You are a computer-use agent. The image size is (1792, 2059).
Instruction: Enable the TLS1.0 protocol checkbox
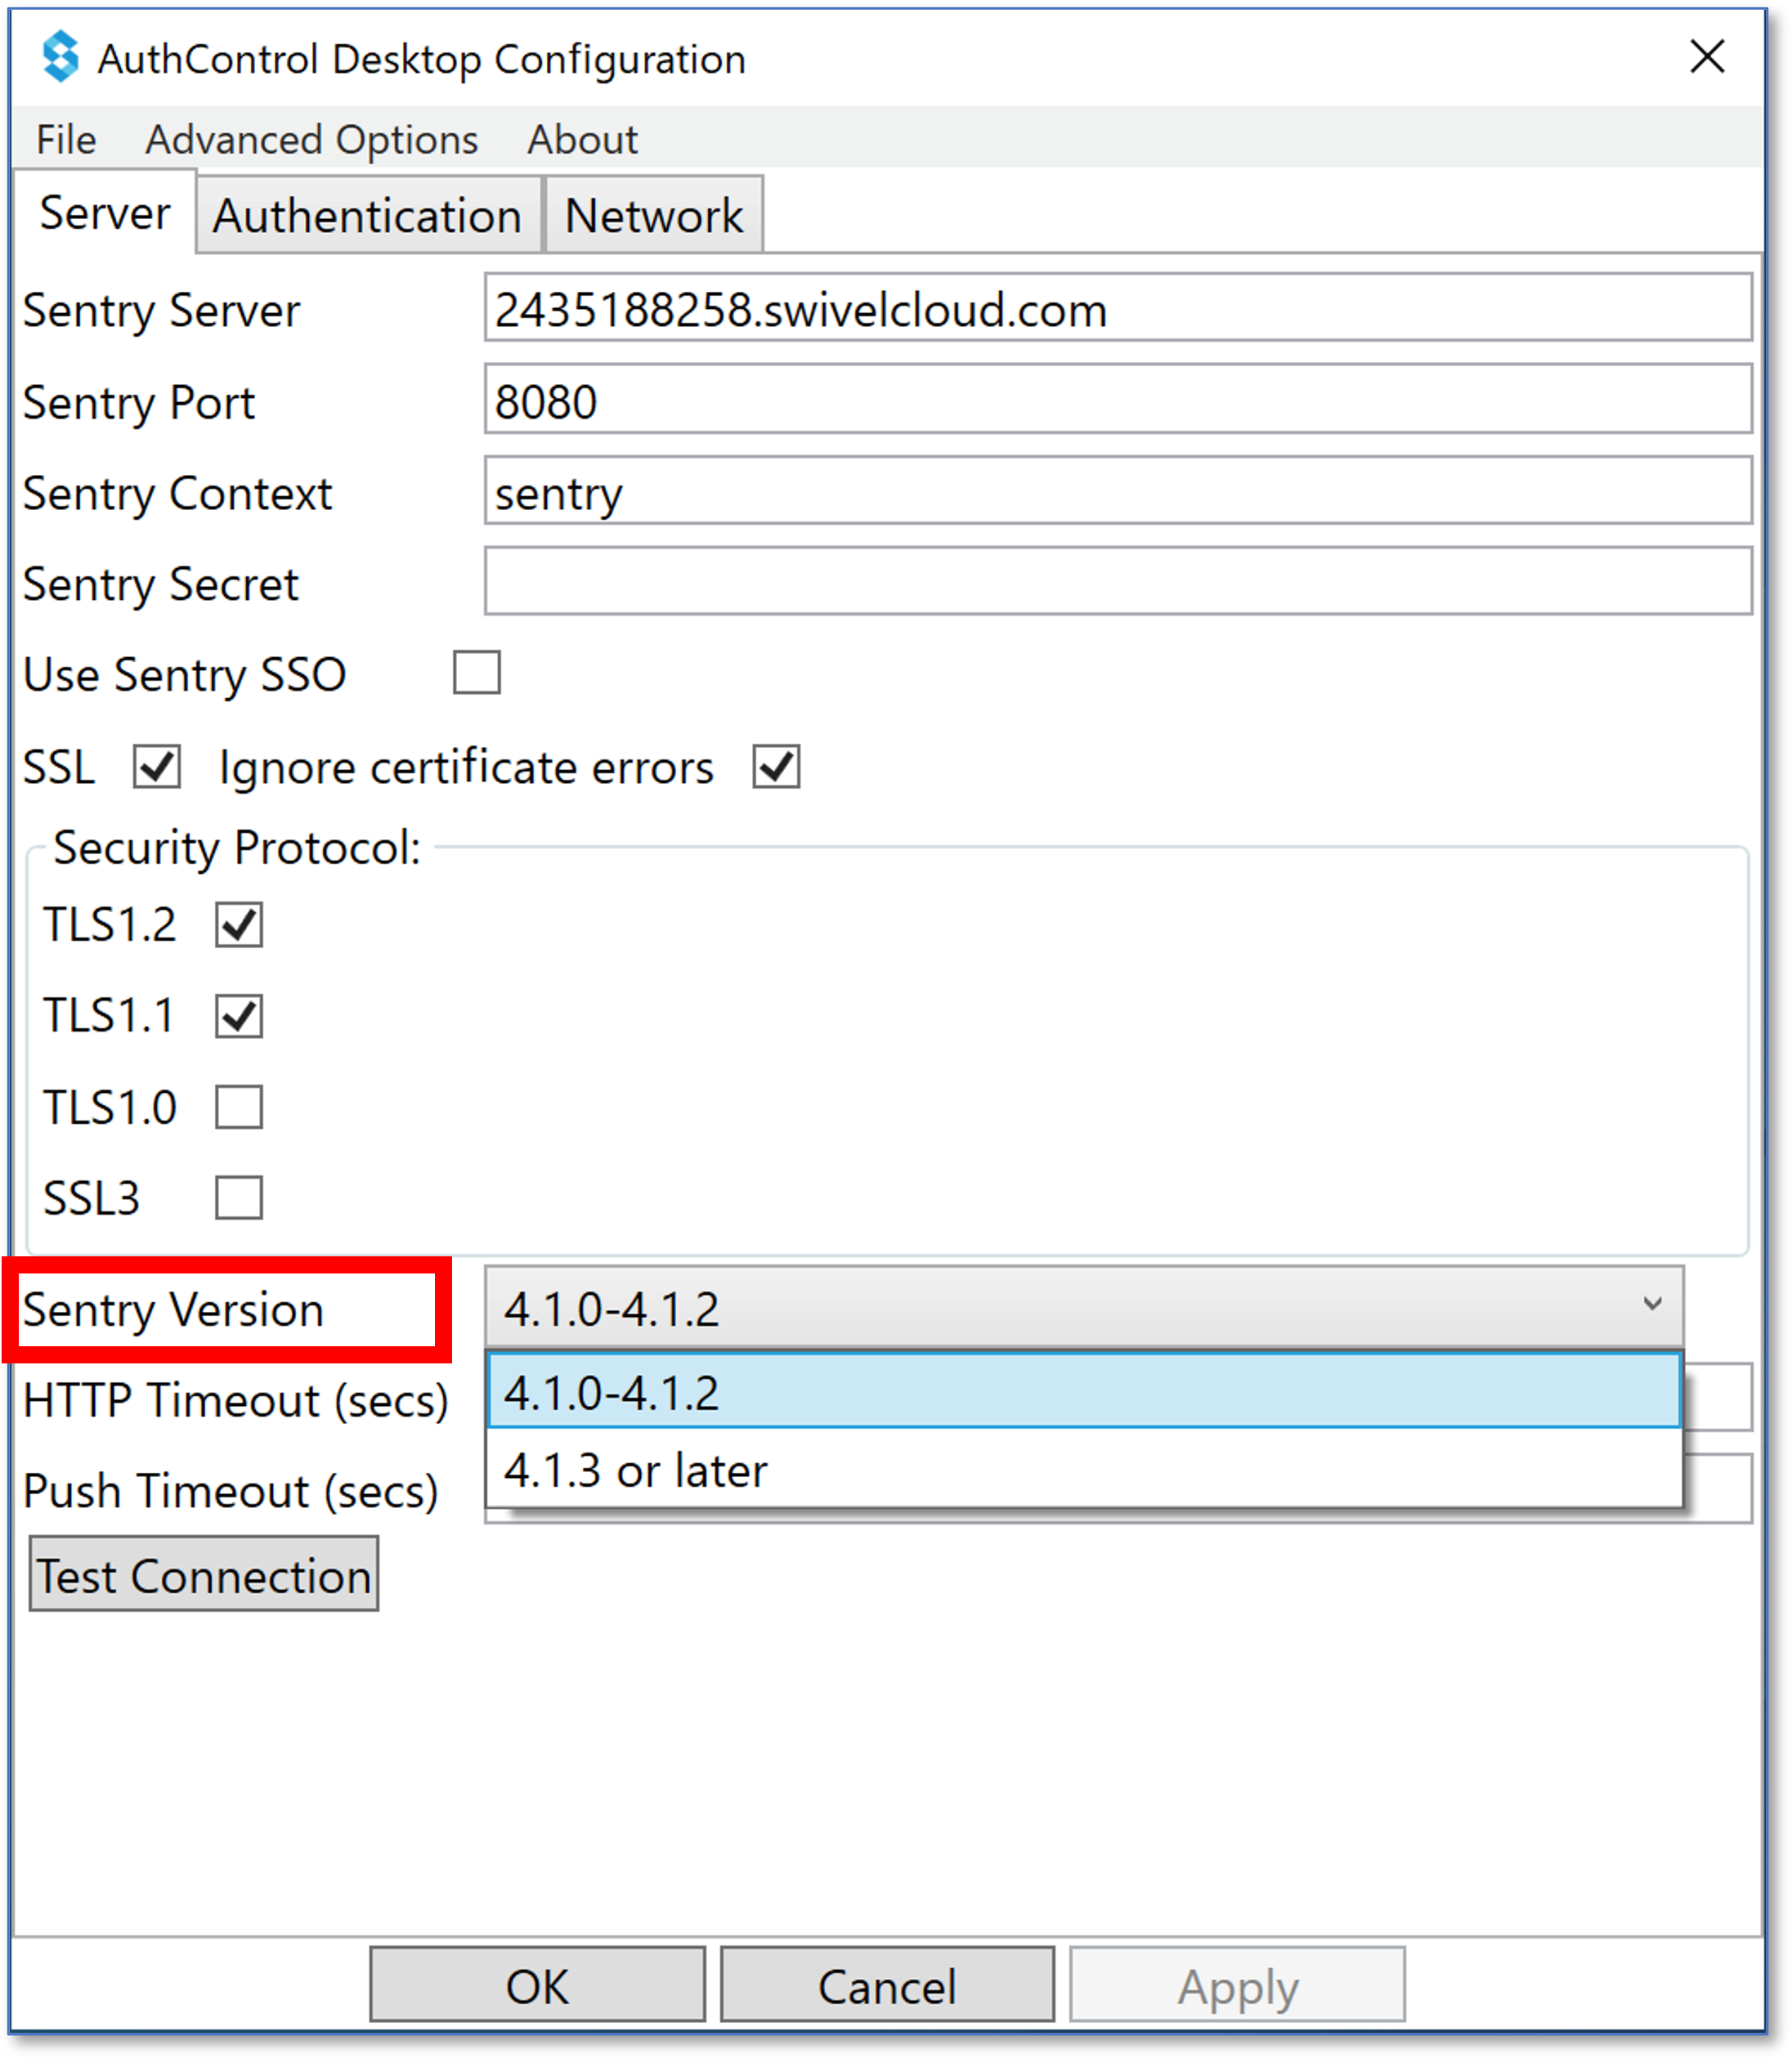[239, 1107]
